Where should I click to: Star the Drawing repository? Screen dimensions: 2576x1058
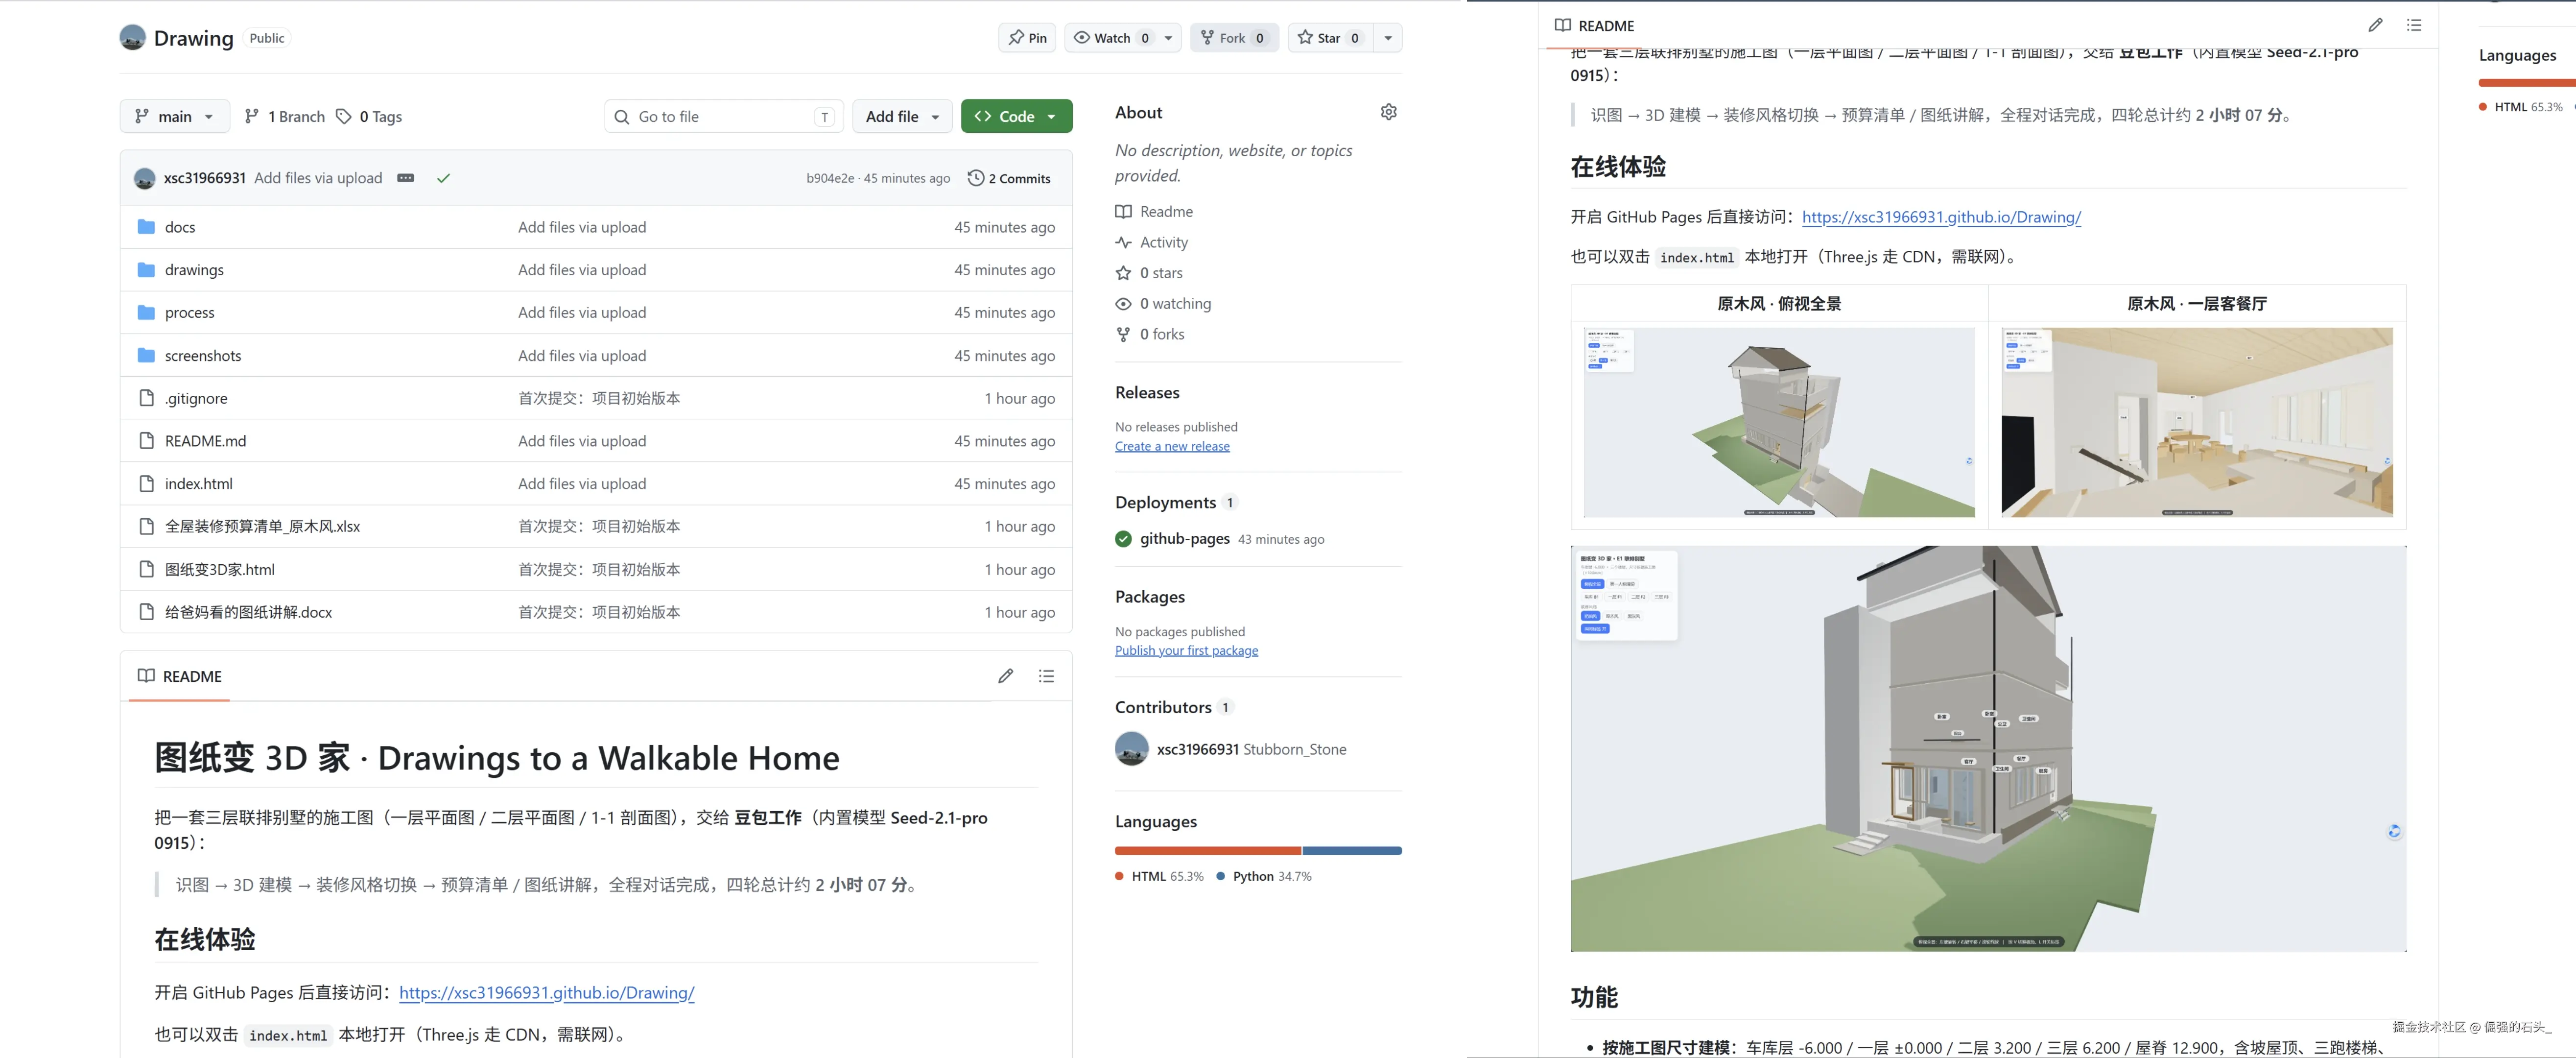1330,38
